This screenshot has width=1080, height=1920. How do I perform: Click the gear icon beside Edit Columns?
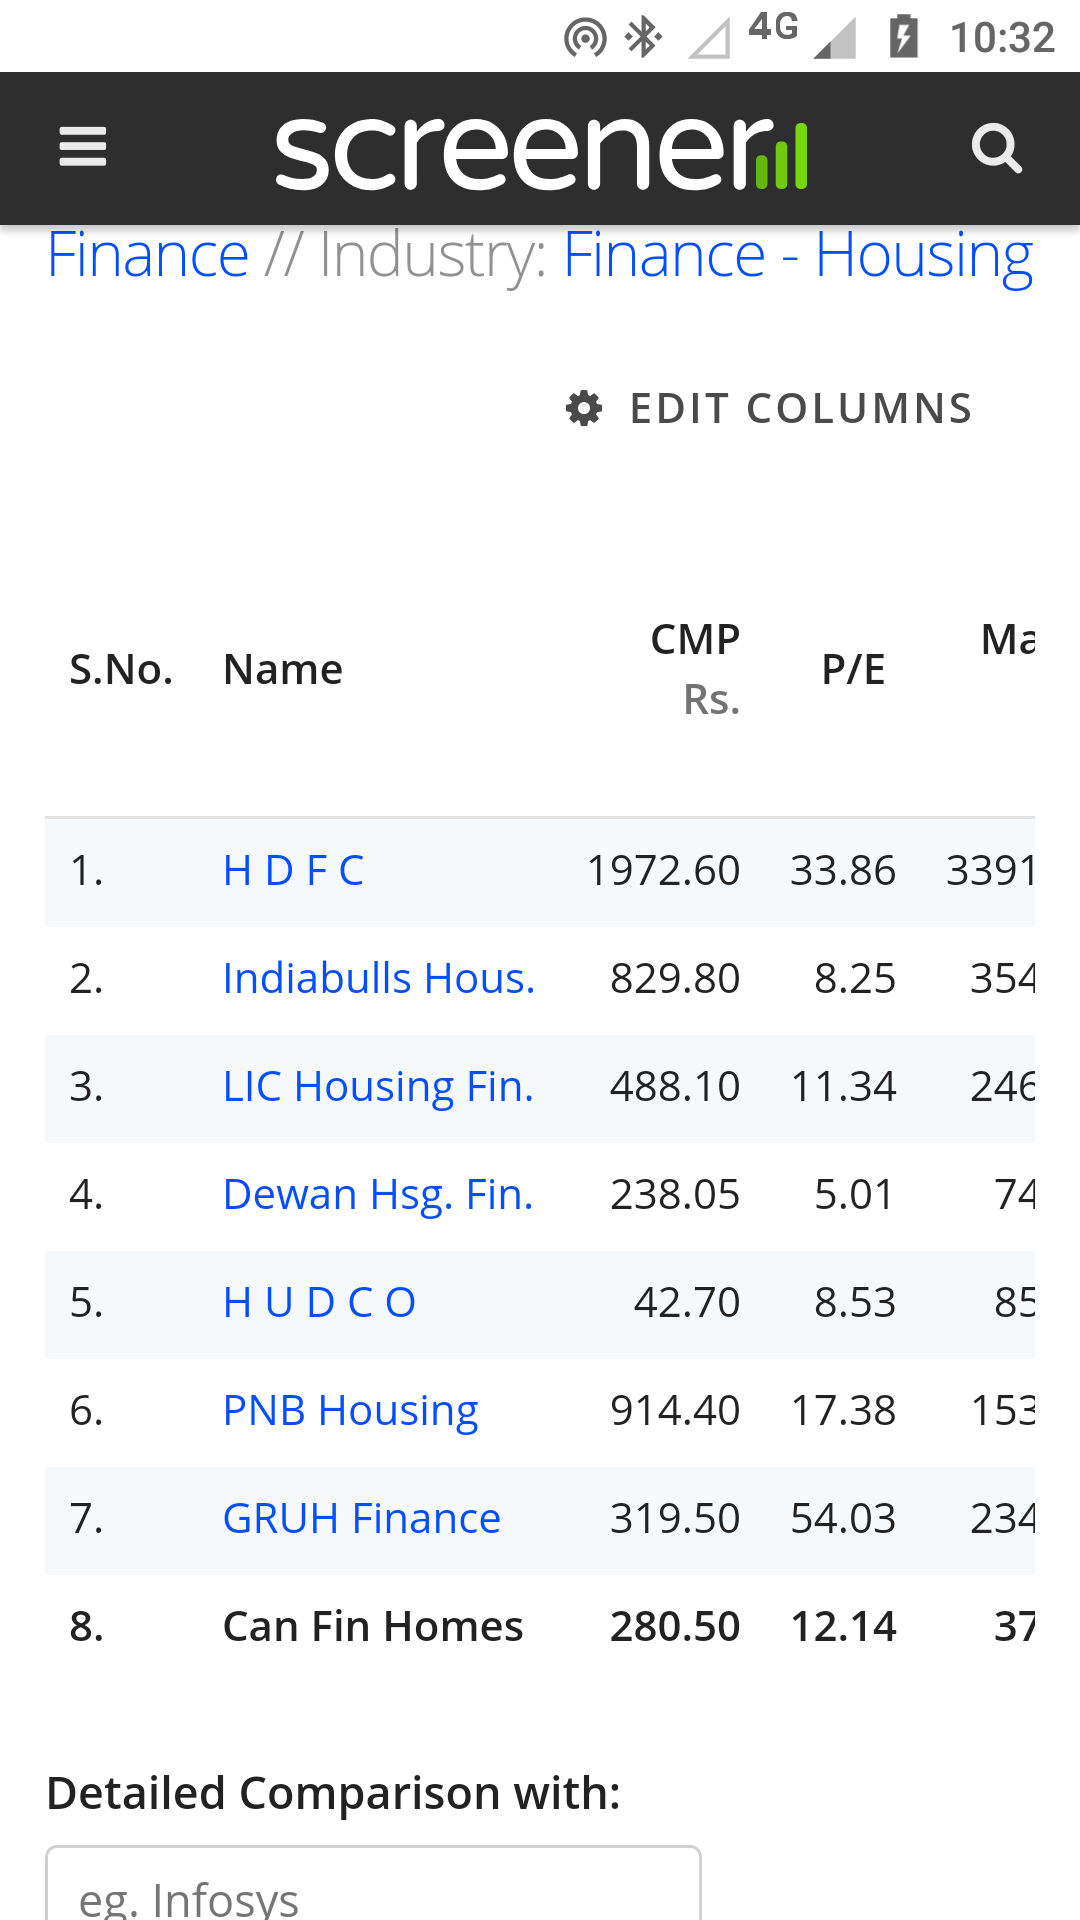tap(584, 409)
